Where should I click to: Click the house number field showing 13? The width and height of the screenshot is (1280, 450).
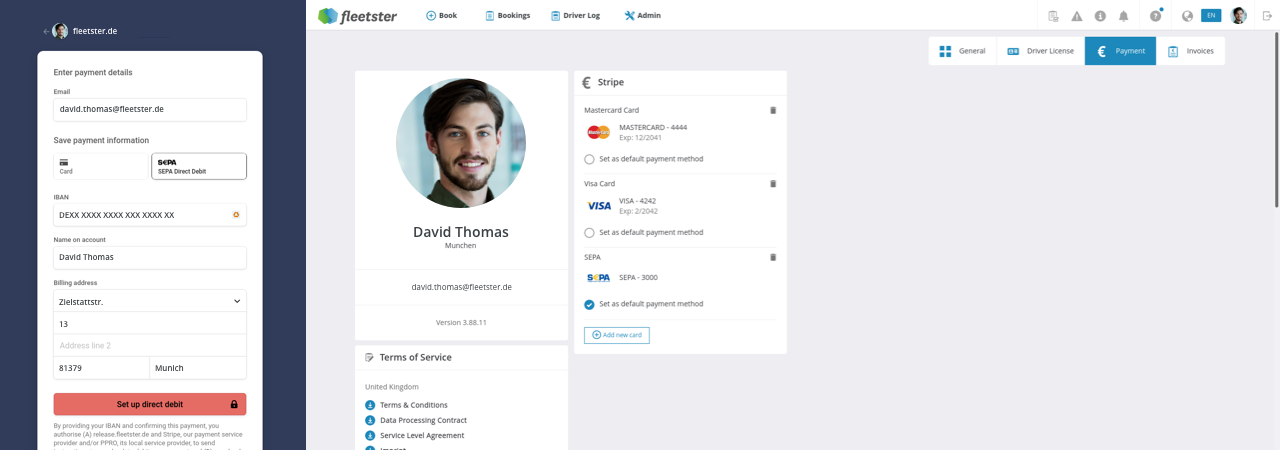(x=150, y=323)
